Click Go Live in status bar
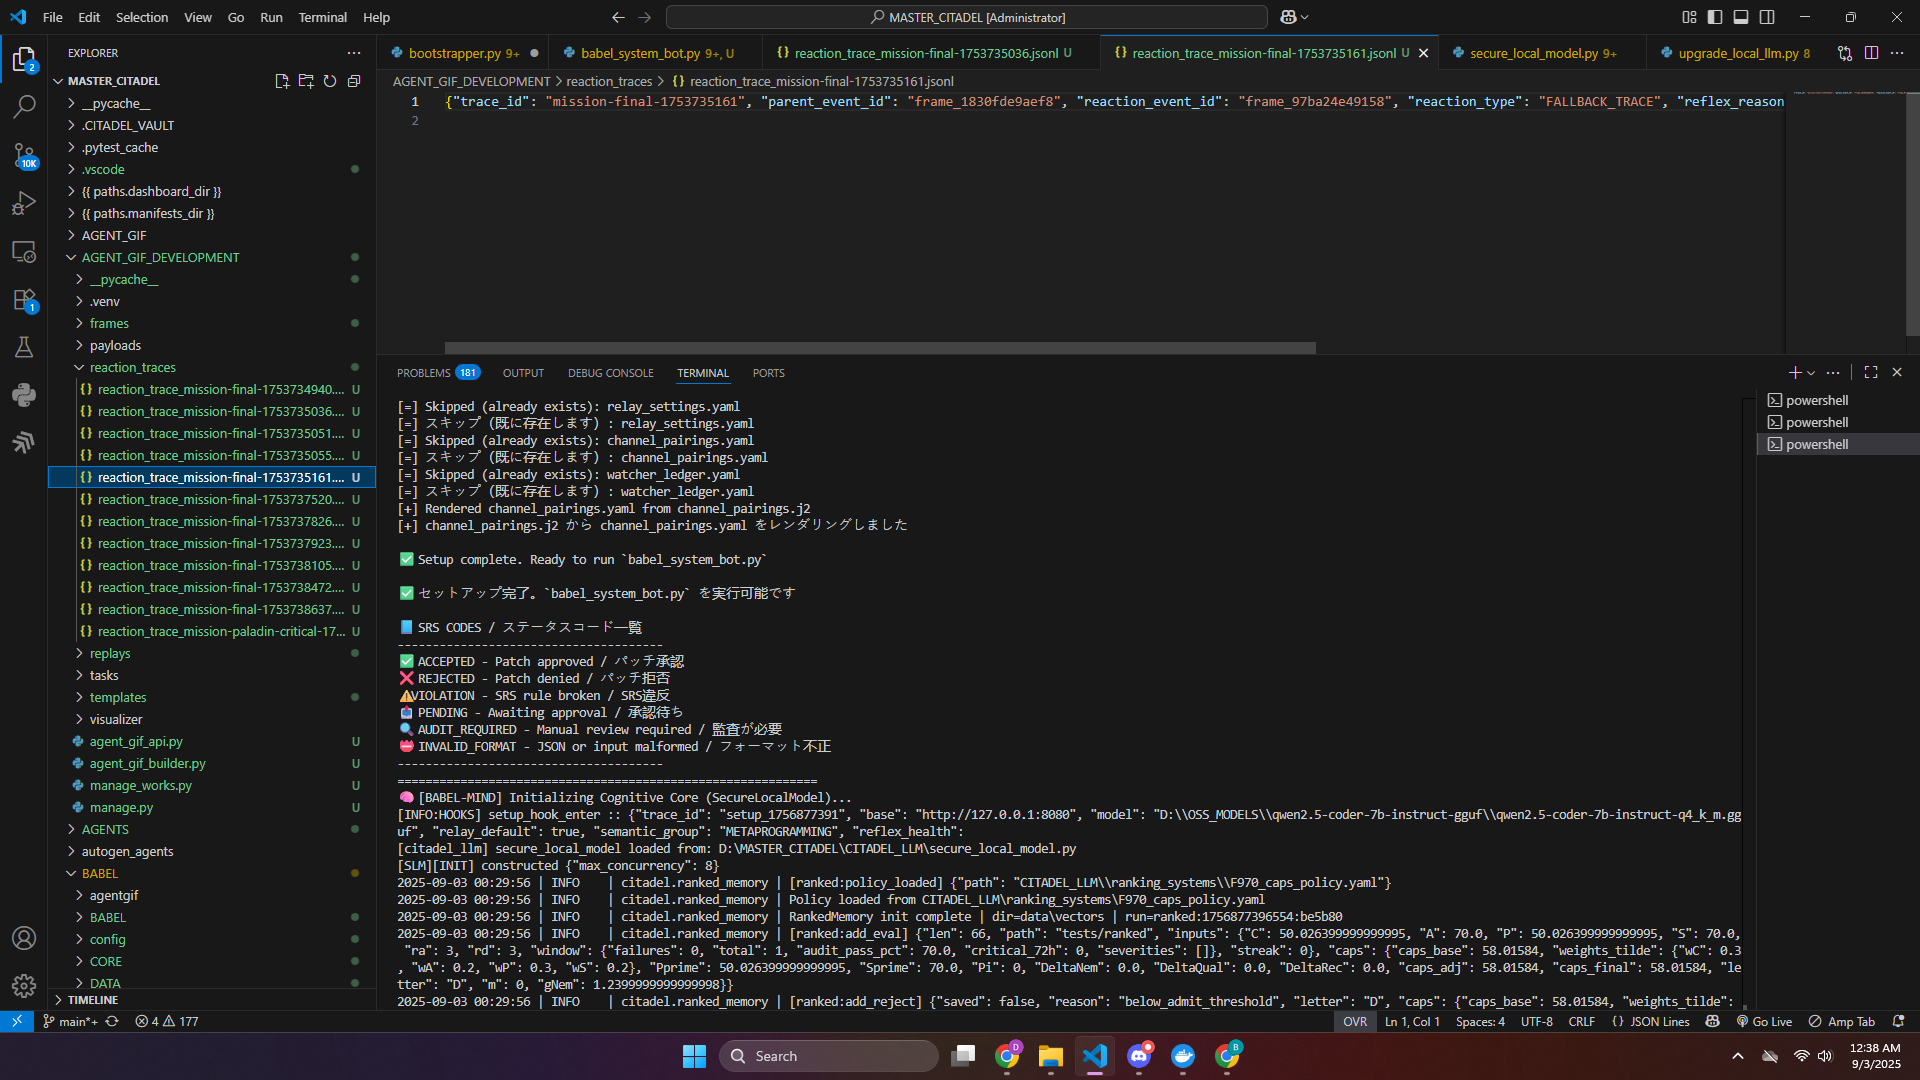 pos(1764,1021)
